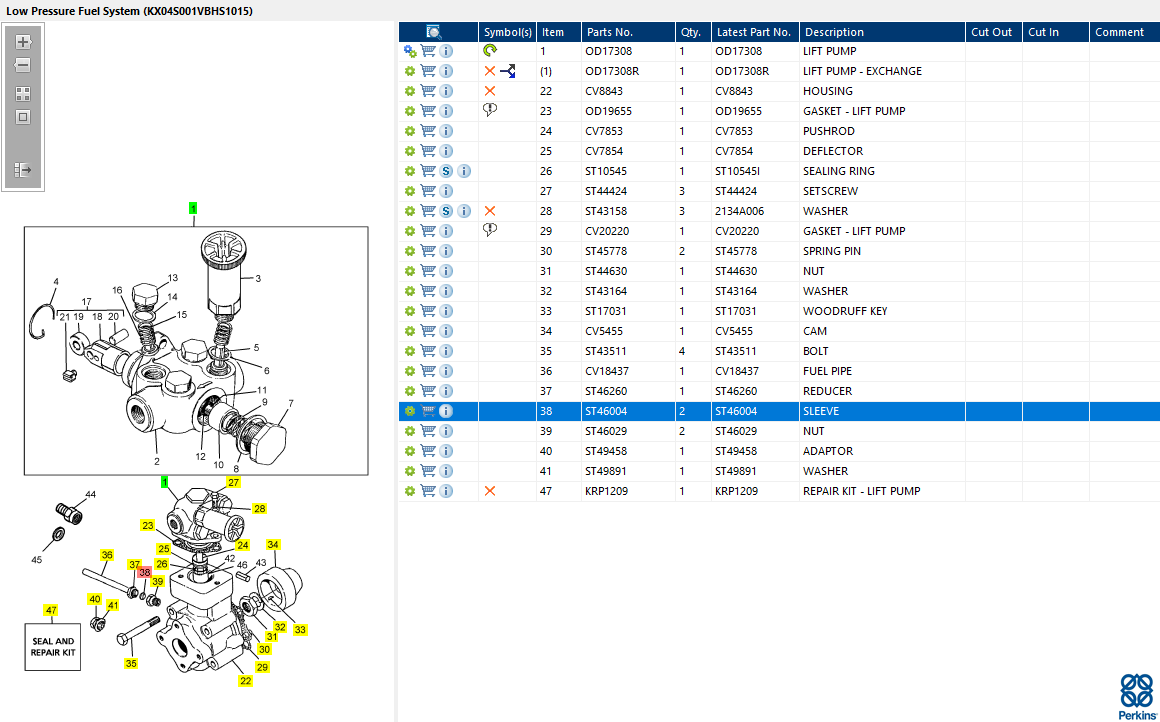Screen dimensions: 1160x722
Task: Open info for selected SLEEVE row
Action: (446, 411)
